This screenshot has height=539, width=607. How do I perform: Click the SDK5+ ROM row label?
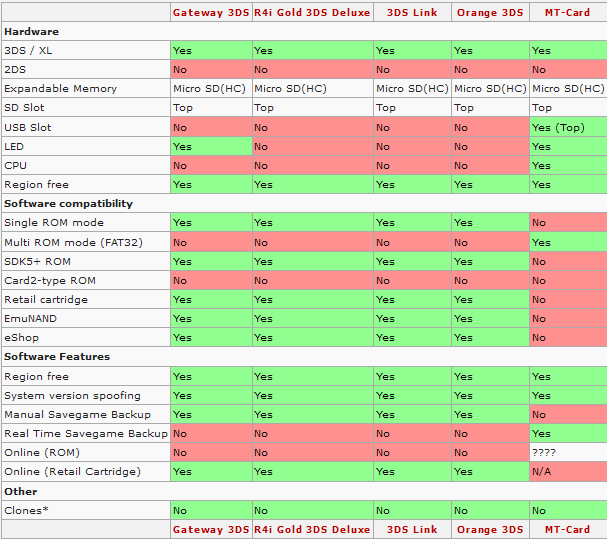38,261
